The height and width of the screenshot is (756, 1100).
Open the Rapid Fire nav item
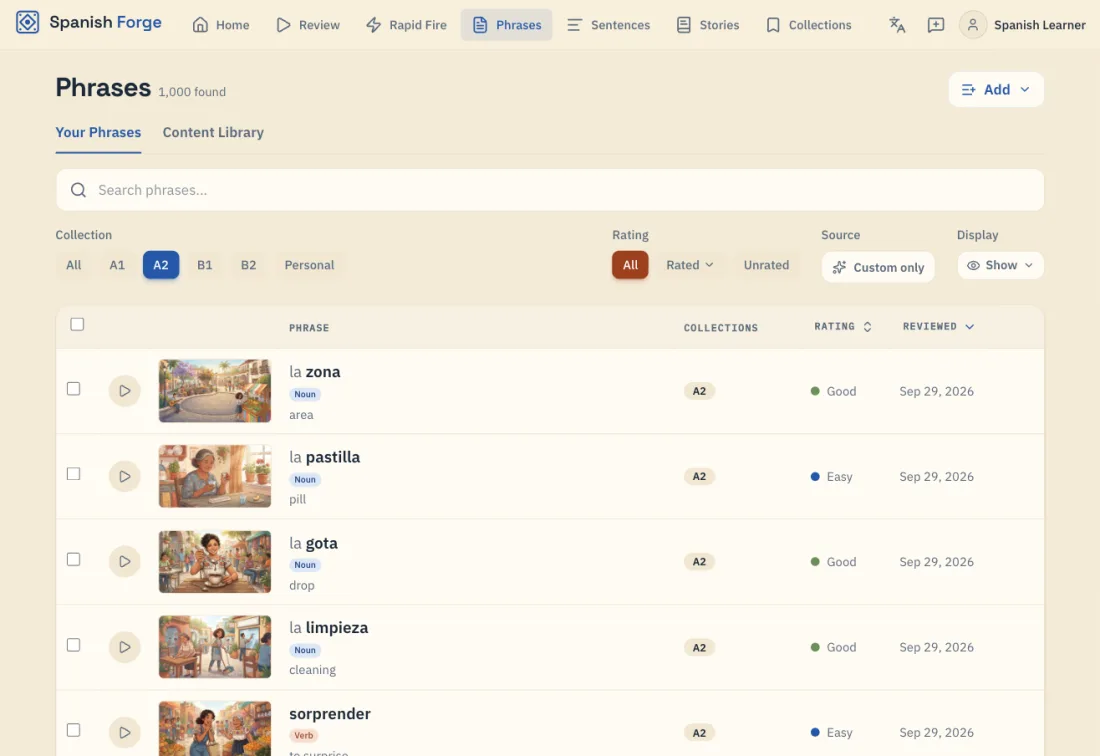tap(405, 25)
